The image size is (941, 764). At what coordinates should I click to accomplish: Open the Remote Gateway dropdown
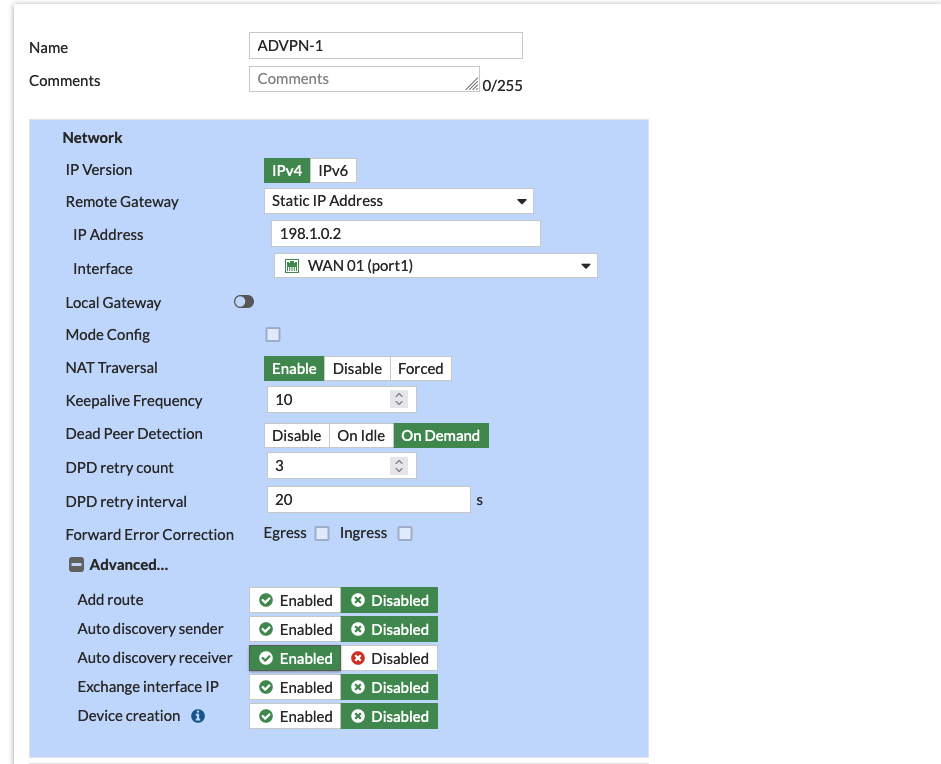[398, 201]
